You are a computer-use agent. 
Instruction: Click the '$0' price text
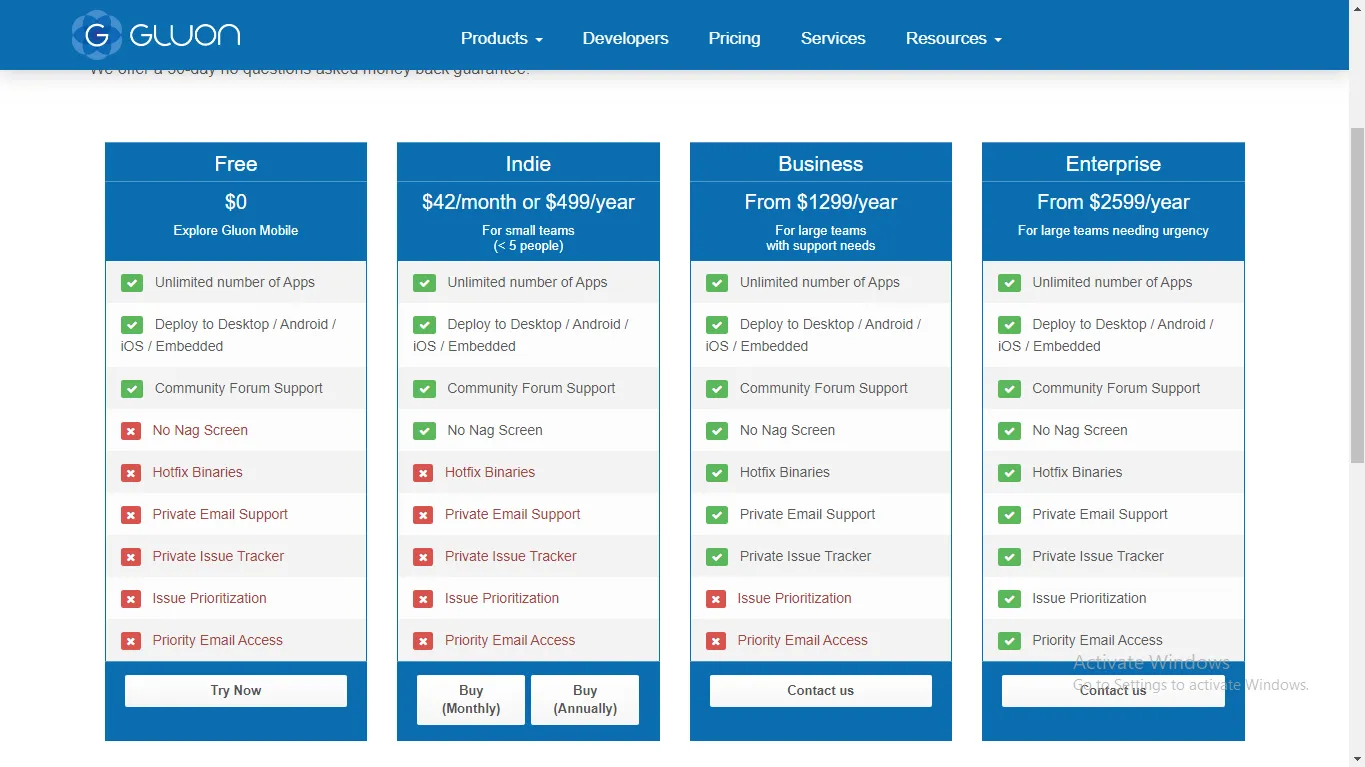click(x=236, y=202)
